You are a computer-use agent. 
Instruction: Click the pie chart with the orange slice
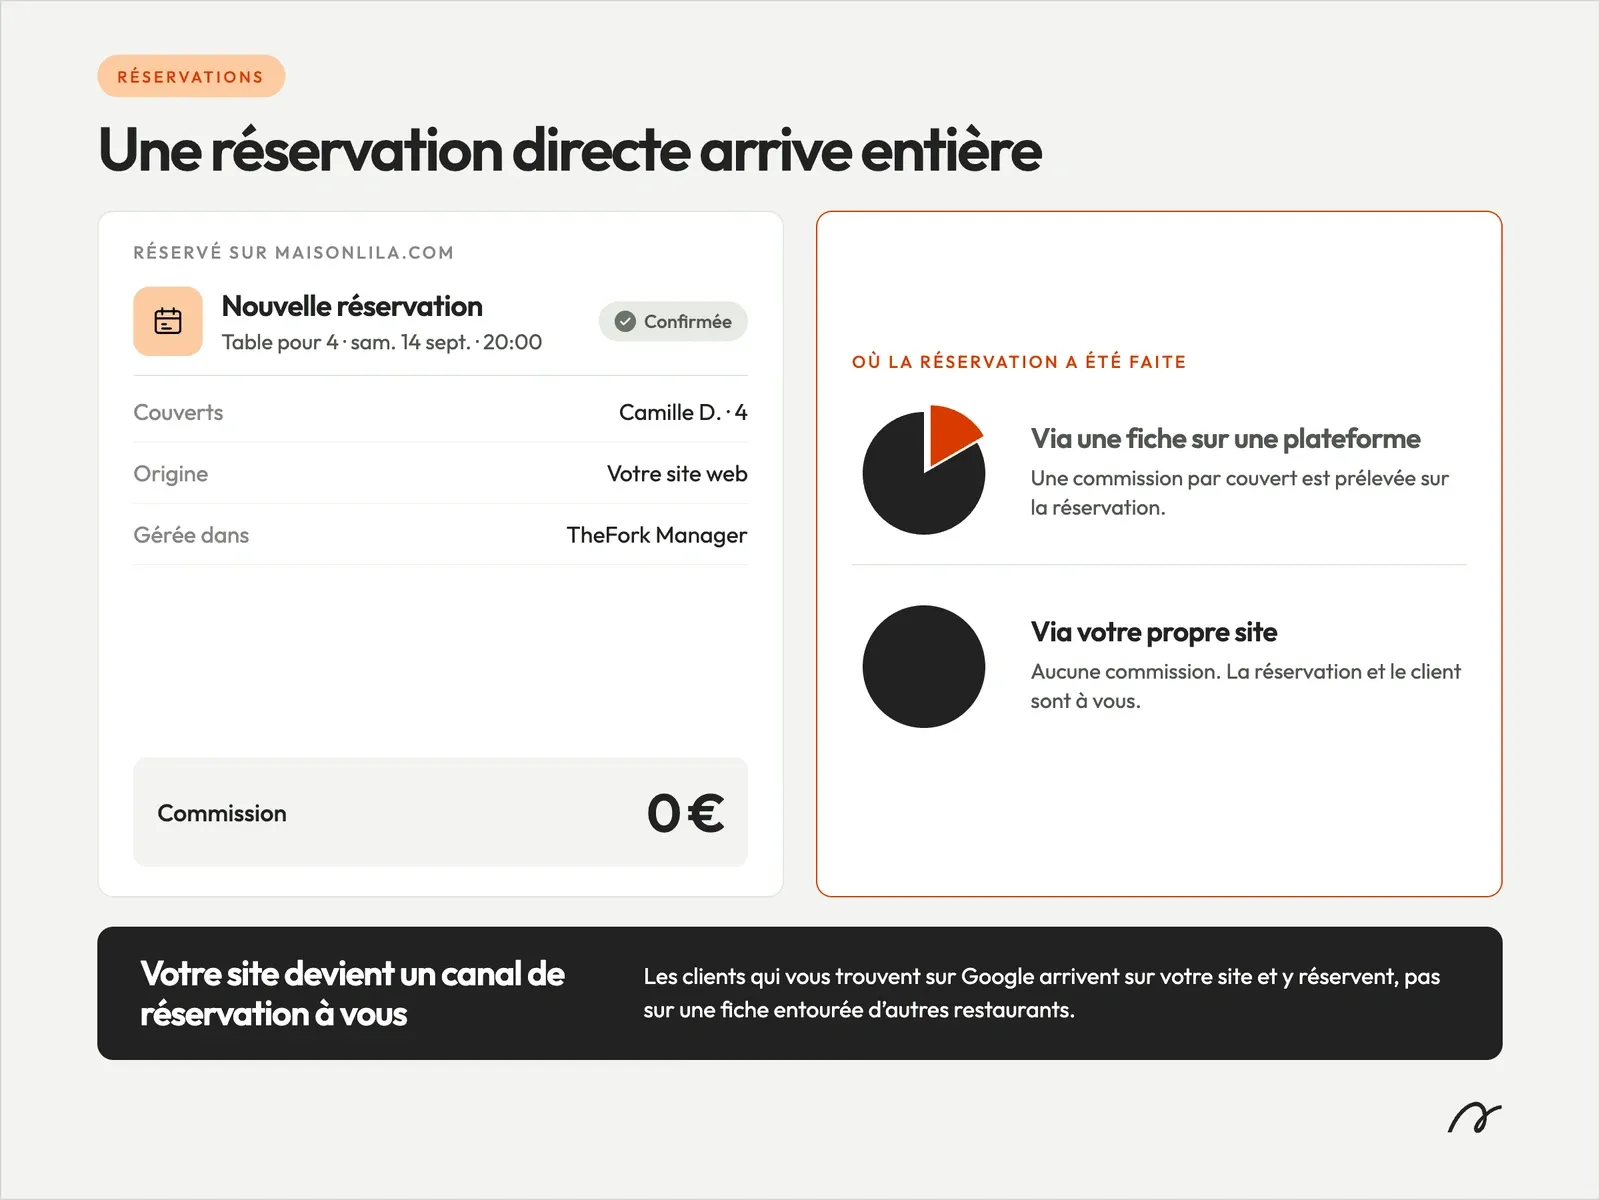pyautogui.click(x=924, y=470)
